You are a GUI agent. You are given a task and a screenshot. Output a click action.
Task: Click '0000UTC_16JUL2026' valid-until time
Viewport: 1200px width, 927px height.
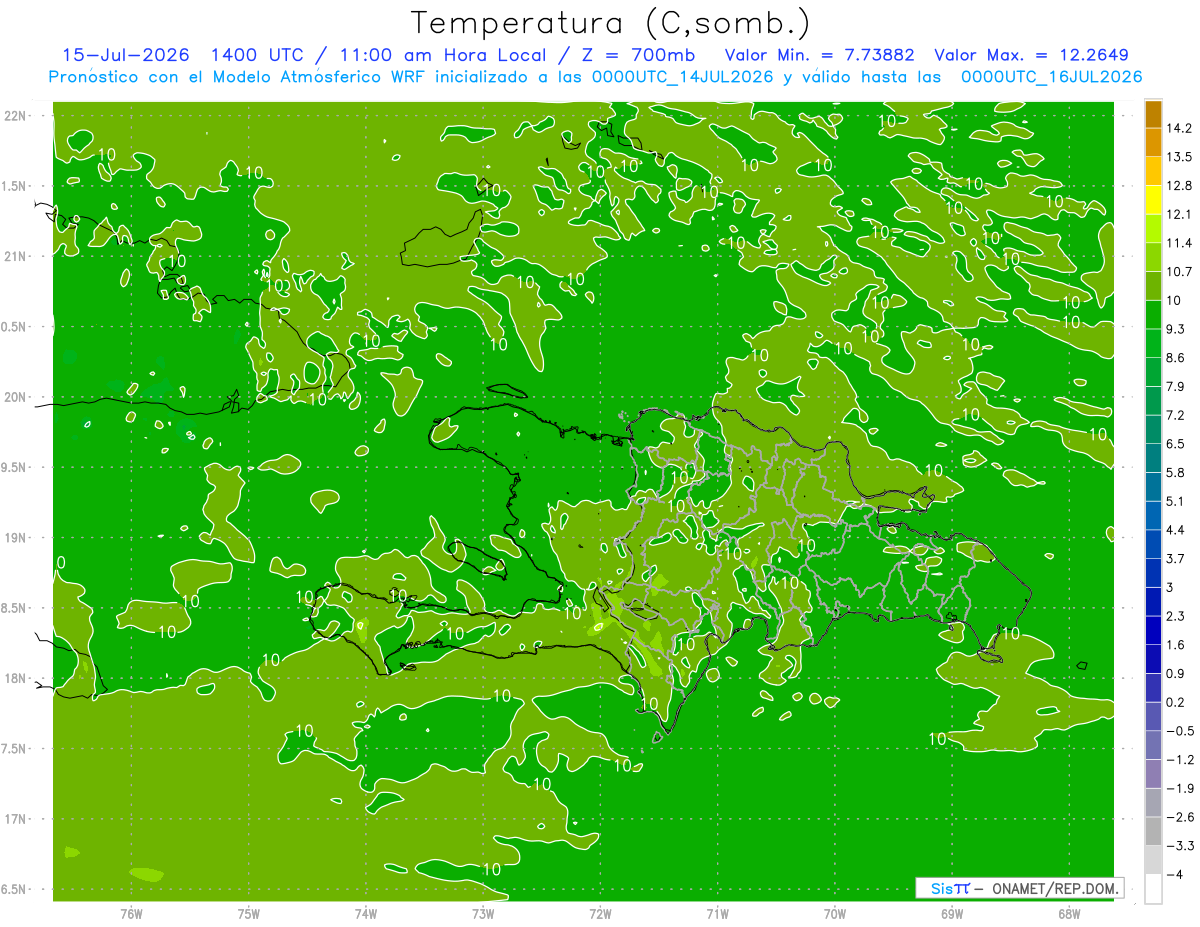pos(1051,77)
